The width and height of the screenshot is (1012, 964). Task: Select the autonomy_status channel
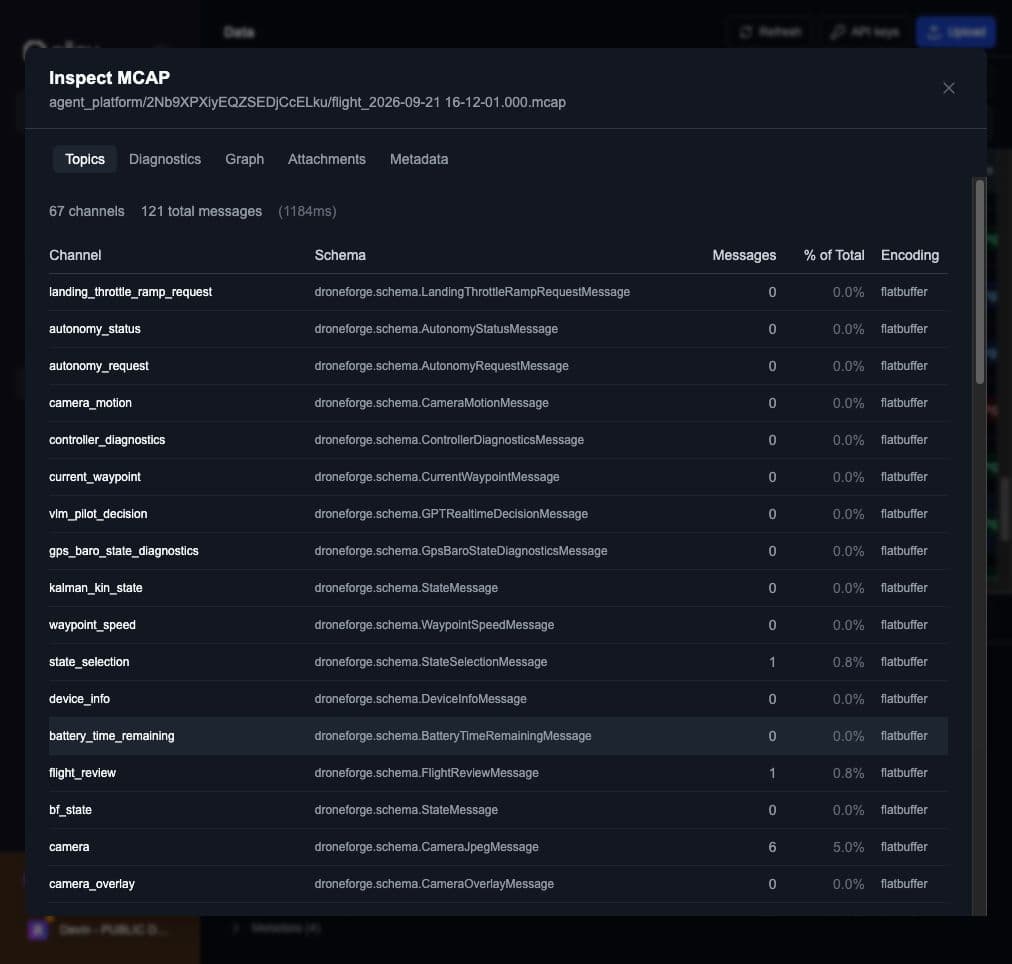point(95,329)
